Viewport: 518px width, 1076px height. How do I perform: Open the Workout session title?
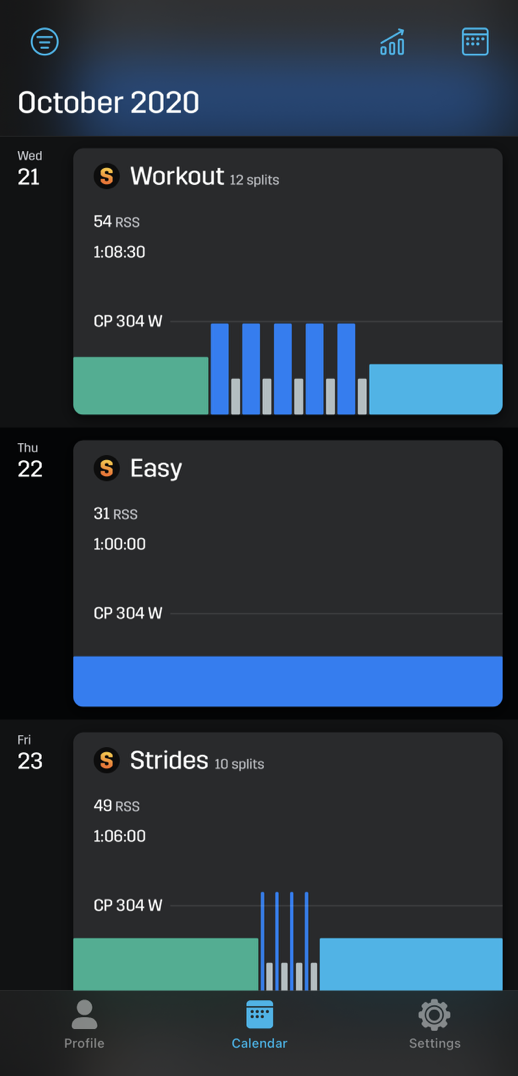[177, 176]
